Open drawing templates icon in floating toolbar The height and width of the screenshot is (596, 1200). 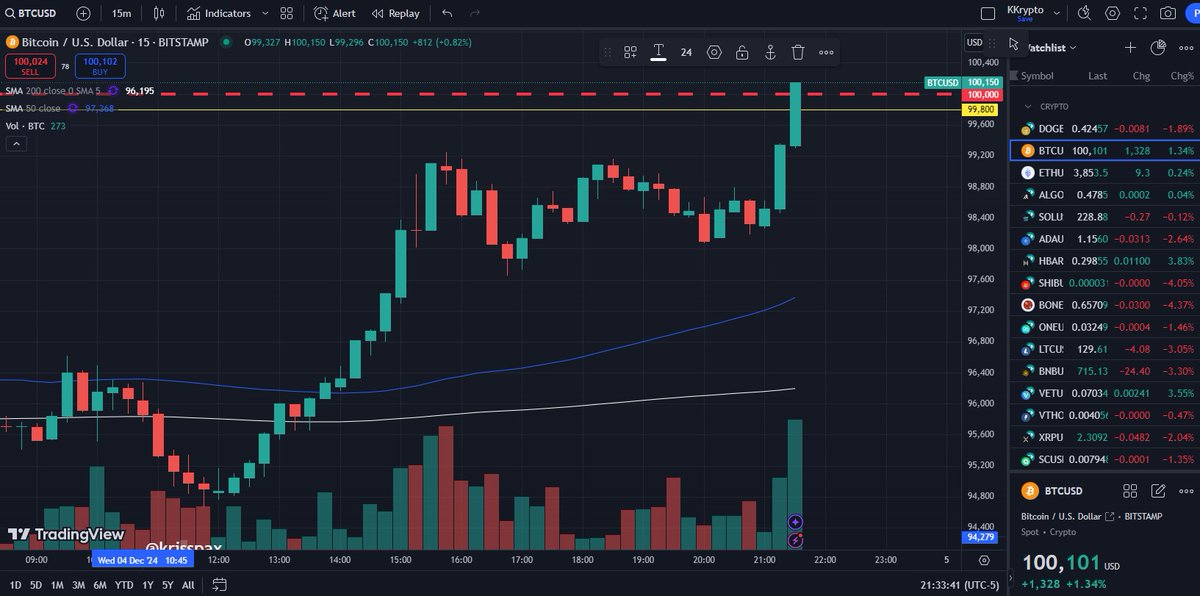tap(631, 52)
